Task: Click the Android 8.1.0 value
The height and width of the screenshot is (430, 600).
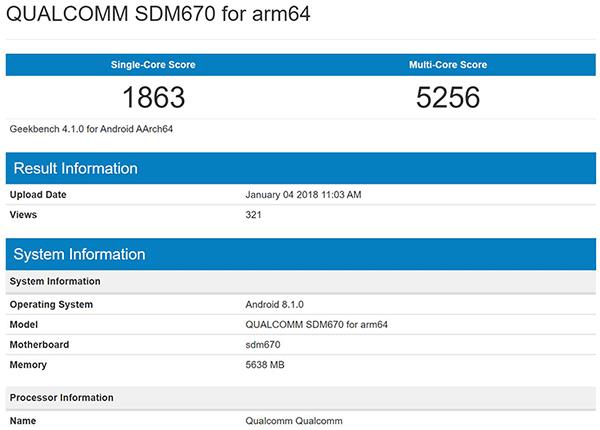Action: [x=275, y=305]
